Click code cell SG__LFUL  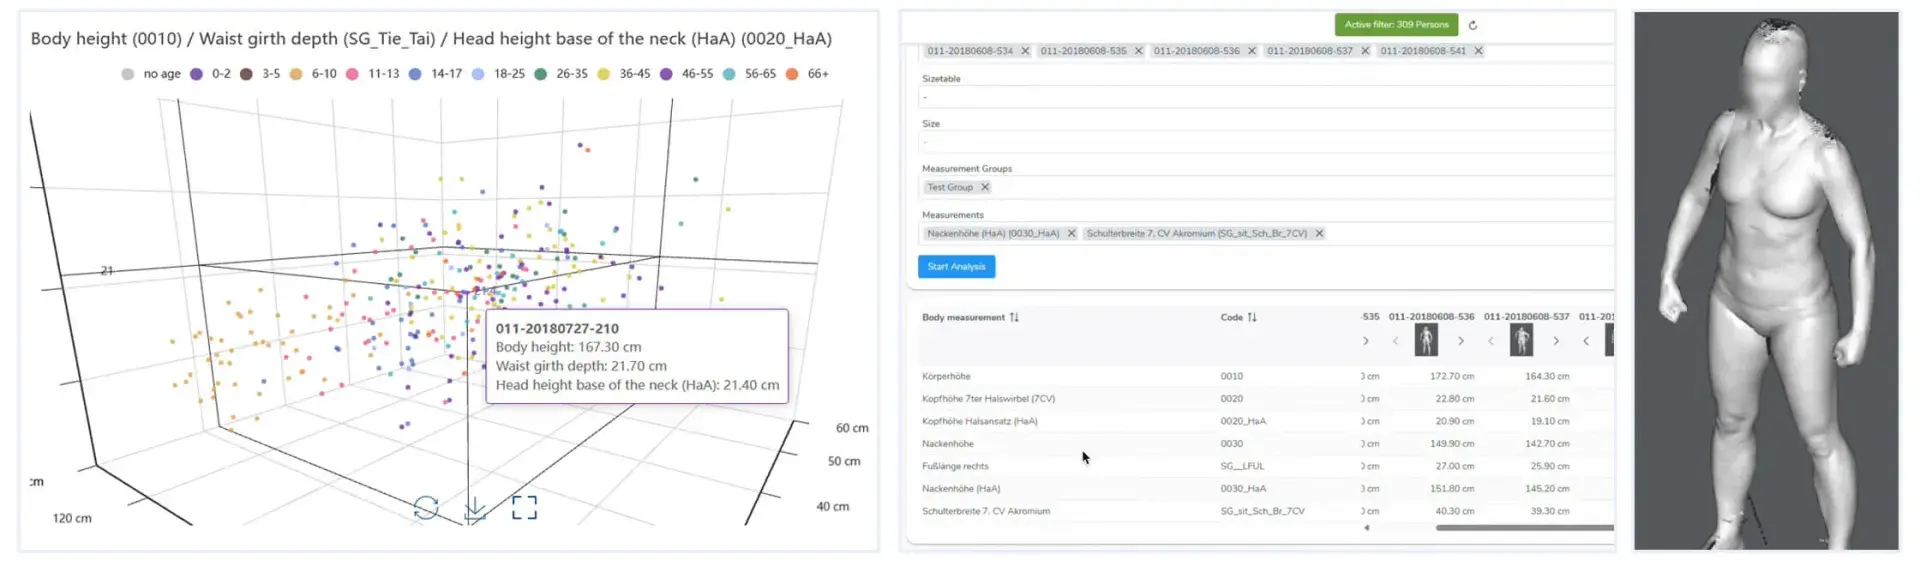(1242, 466)
